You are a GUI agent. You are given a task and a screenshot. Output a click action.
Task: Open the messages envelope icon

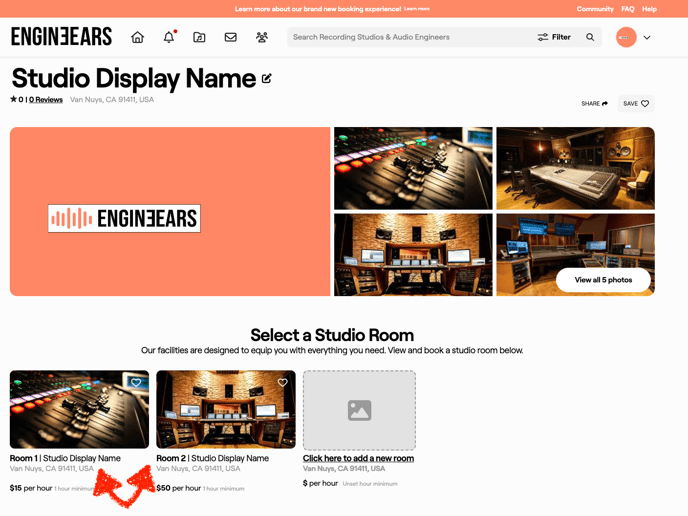click(x=231, y=37)
